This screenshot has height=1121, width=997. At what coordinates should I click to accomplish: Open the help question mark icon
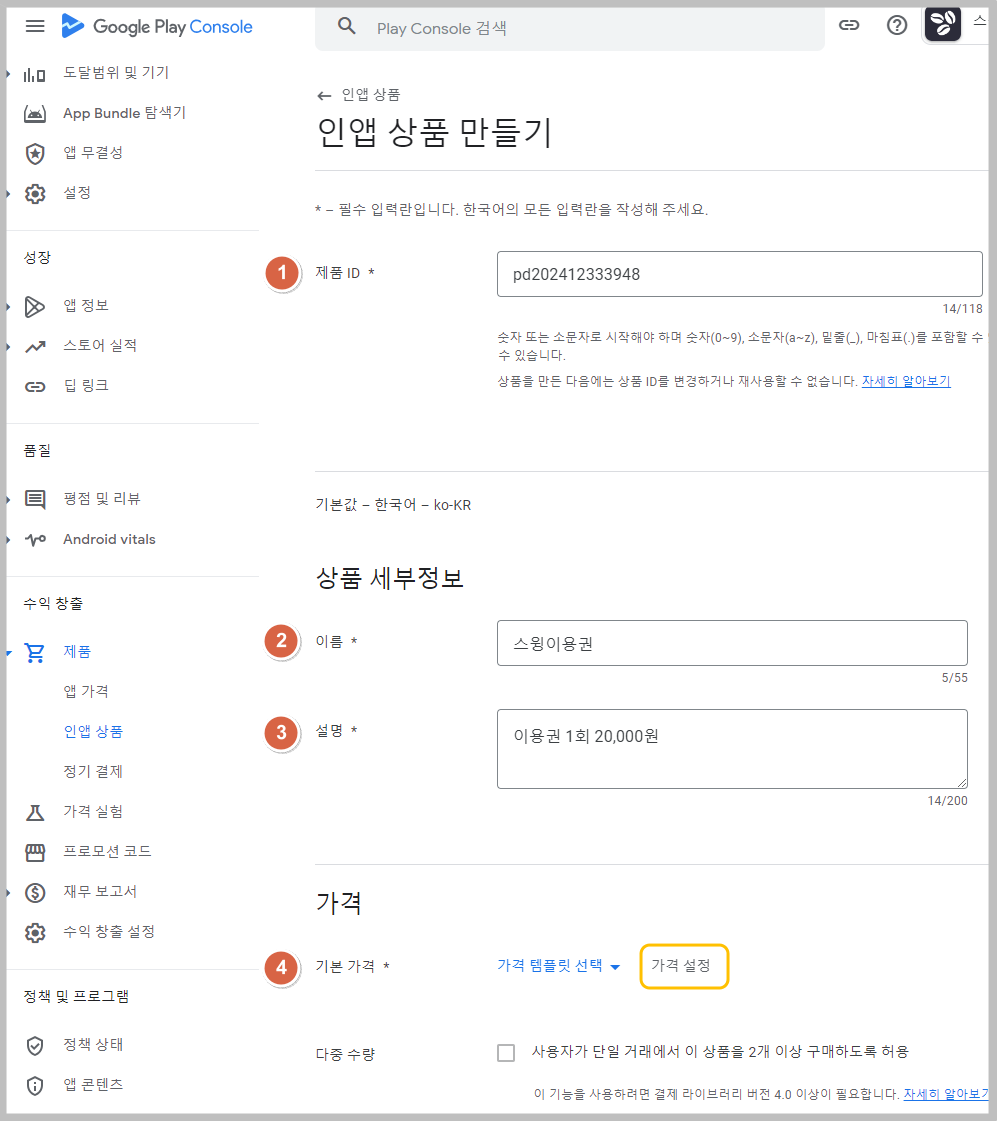(897, 26)
